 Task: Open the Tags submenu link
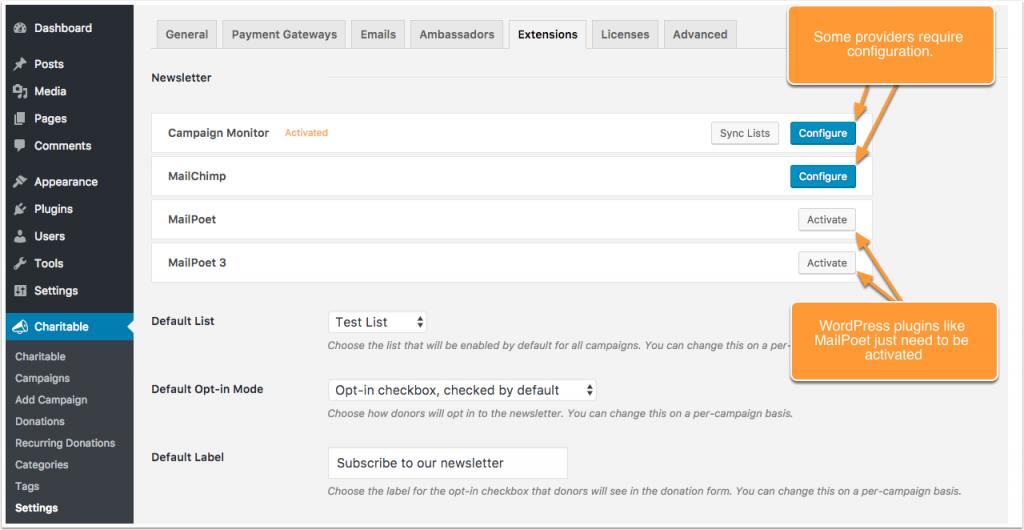[x=27, y=486]
